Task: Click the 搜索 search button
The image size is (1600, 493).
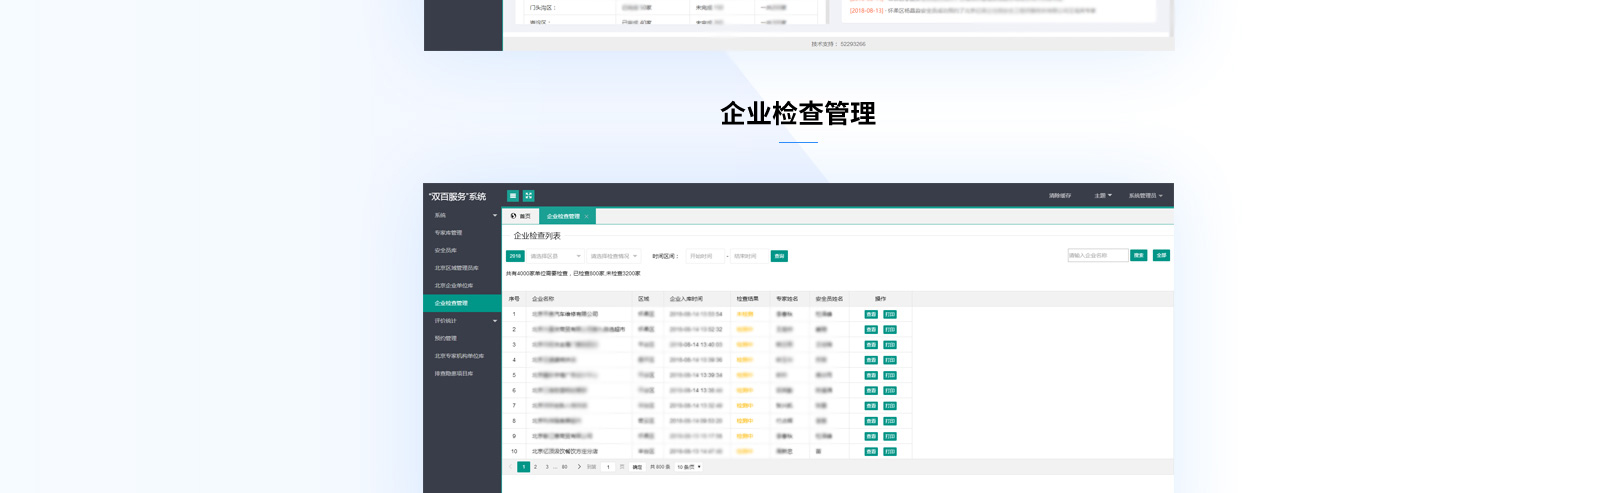Action: pyautogui.click(x=1138, y=256)
